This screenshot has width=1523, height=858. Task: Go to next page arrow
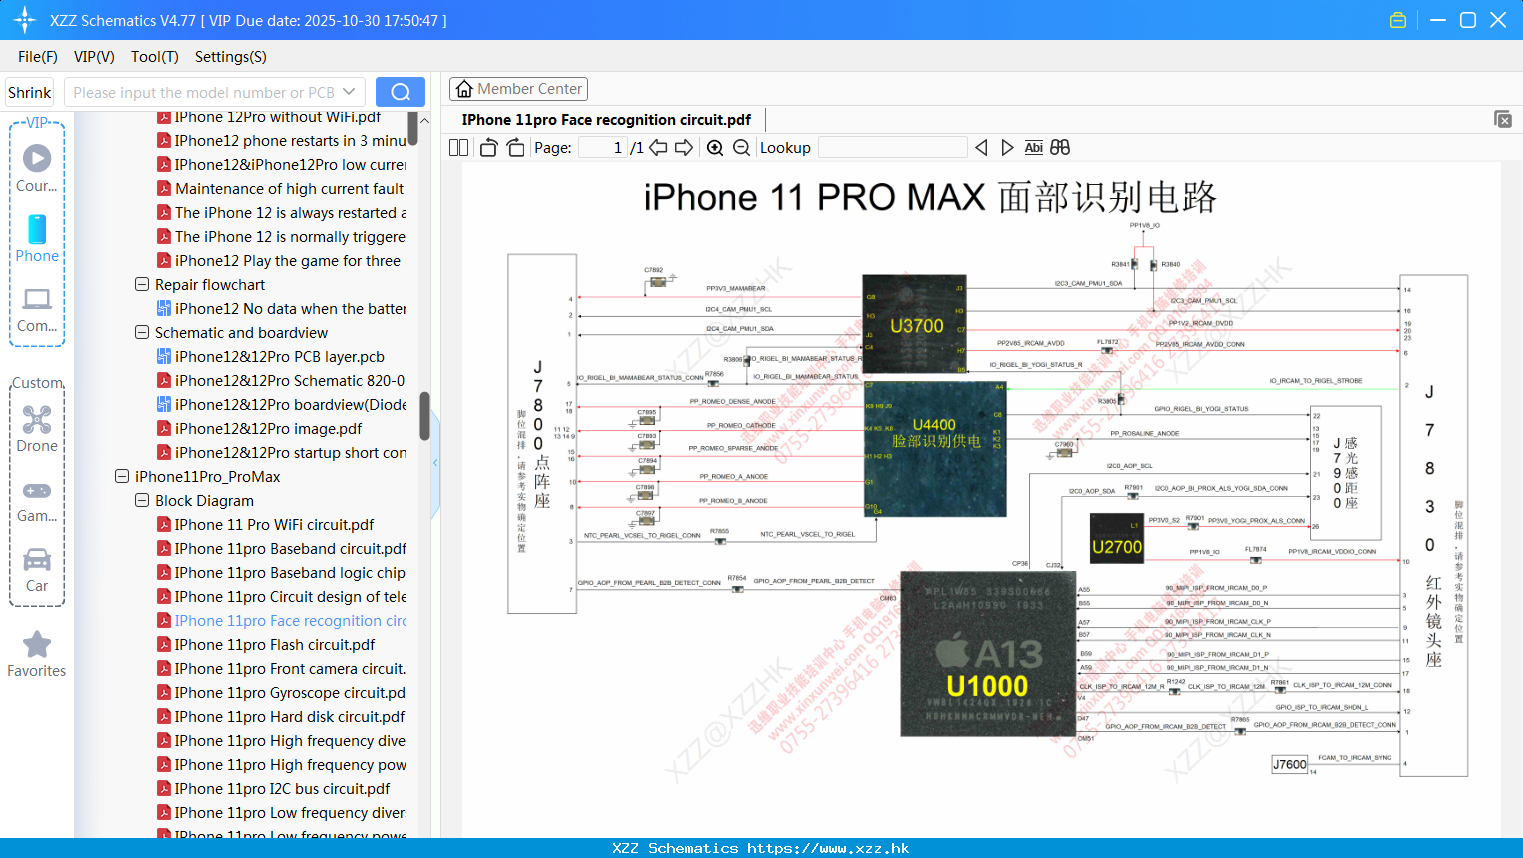pyautogui.click(x=684, y=148)
